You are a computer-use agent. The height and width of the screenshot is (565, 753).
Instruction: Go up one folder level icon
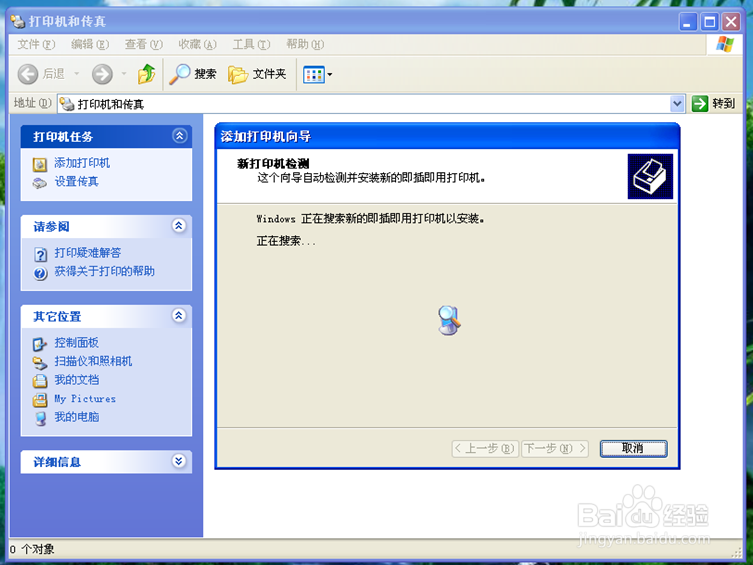[146, 74]
